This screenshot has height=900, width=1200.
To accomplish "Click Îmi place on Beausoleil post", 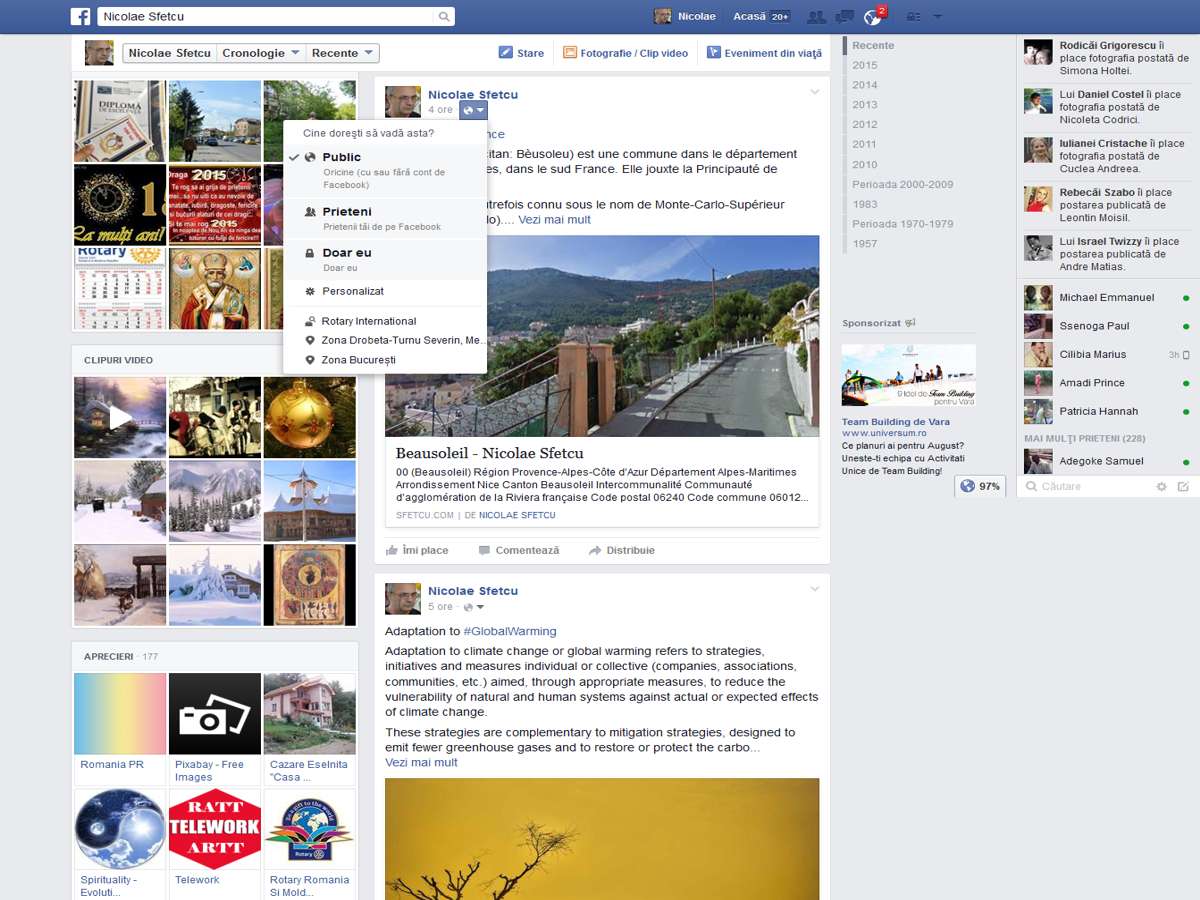I will pos(417,550).
